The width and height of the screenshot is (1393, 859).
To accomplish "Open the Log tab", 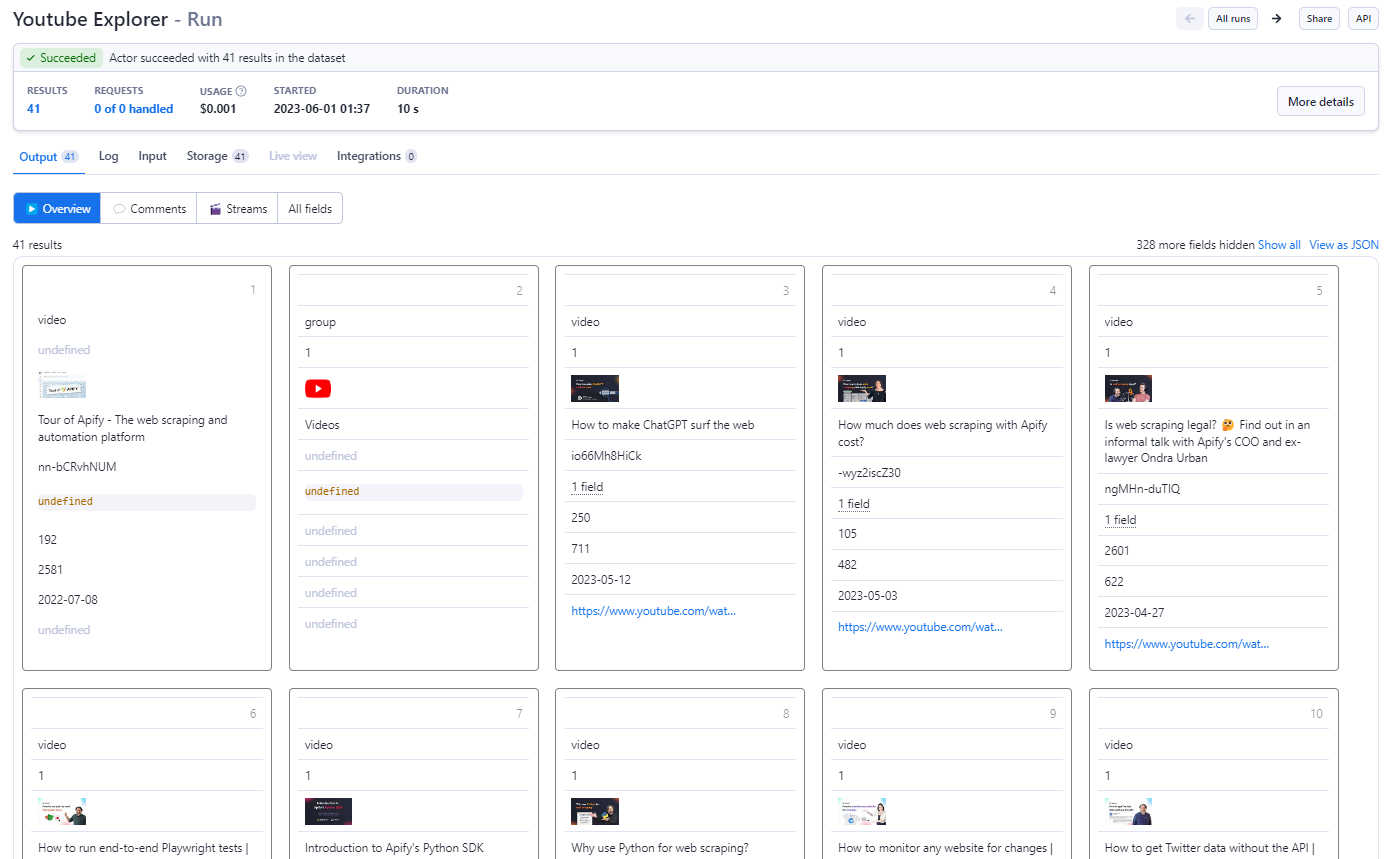I will 109,156.
